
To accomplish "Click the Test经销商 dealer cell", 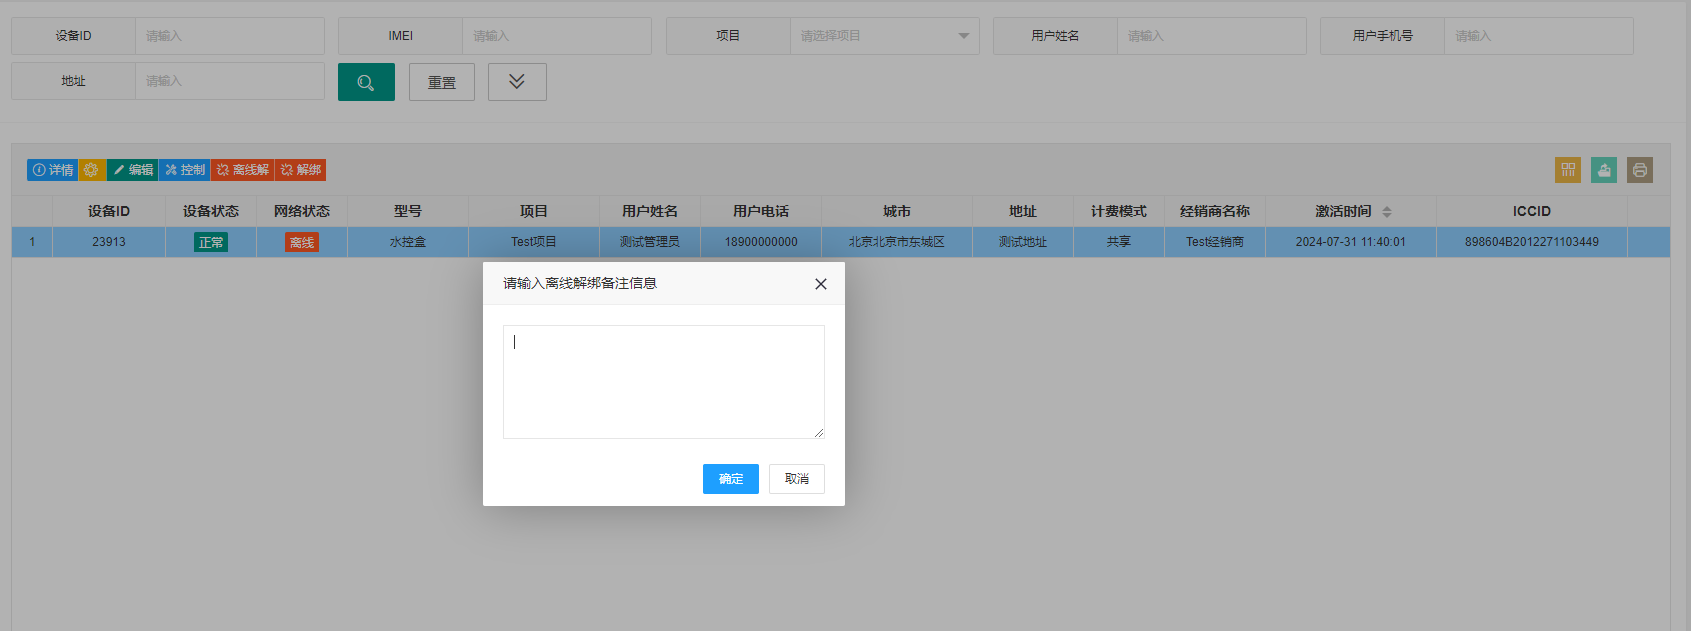I will [1215, 242].
